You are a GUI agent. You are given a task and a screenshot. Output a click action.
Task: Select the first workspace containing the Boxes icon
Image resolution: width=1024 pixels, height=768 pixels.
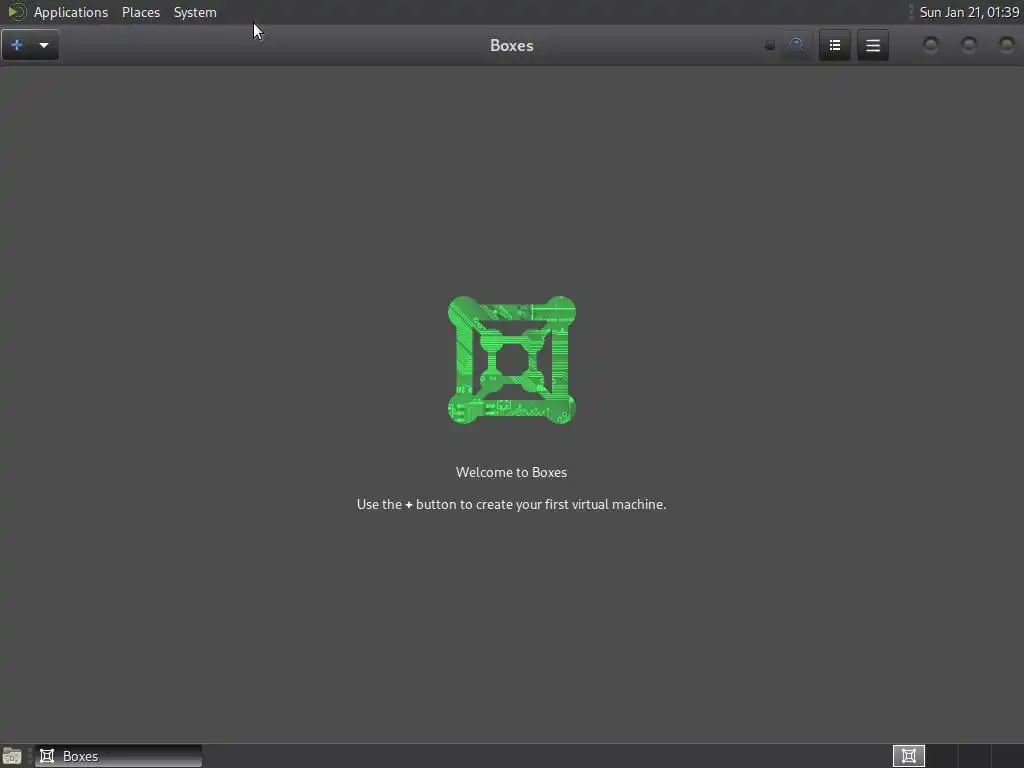(909, 756)
